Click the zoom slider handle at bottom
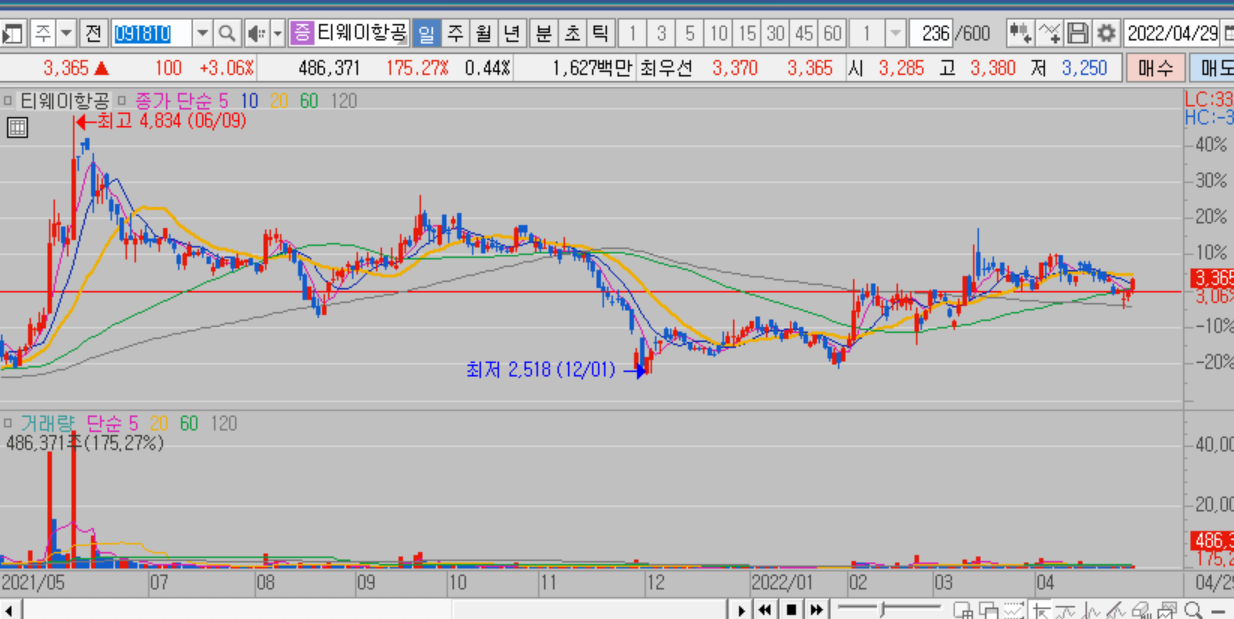This screenshot has width=1234, height=619. [881, 608]
